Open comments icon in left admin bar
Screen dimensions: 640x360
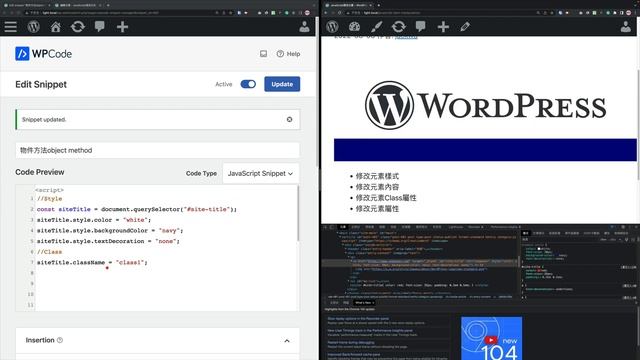(x=99, y=27)
